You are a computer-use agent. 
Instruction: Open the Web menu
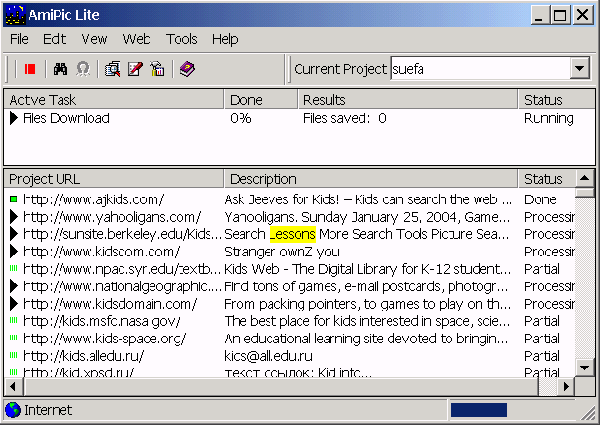point(136,39)
